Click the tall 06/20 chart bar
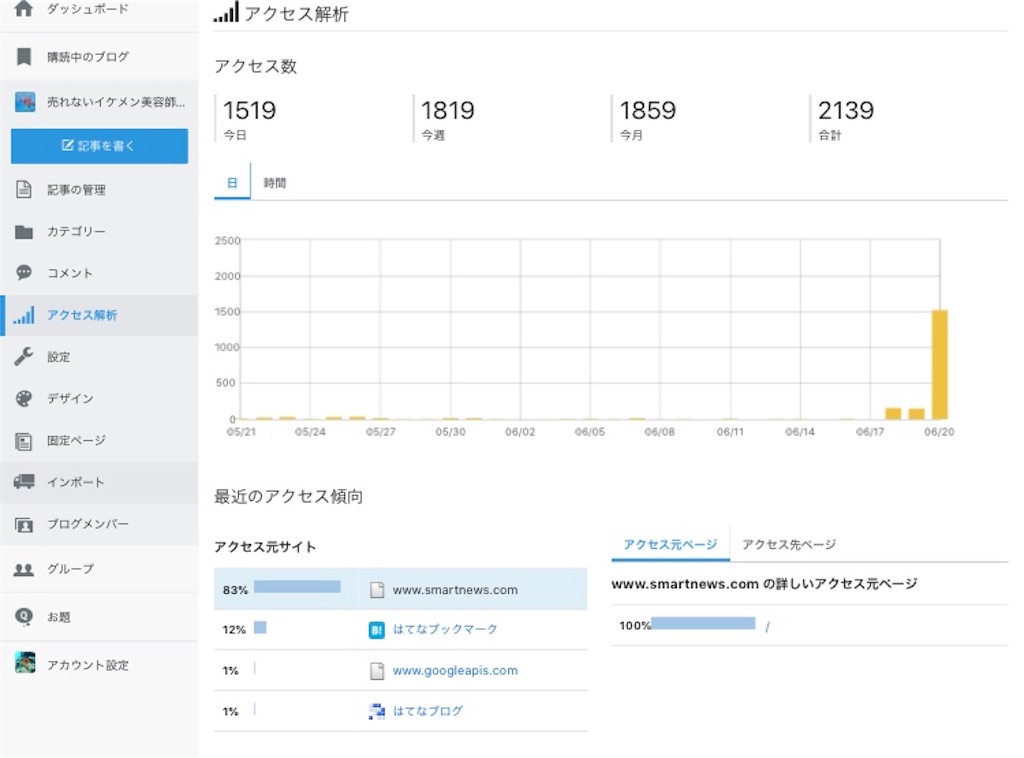1024x758 pixels. pos(940,364)
